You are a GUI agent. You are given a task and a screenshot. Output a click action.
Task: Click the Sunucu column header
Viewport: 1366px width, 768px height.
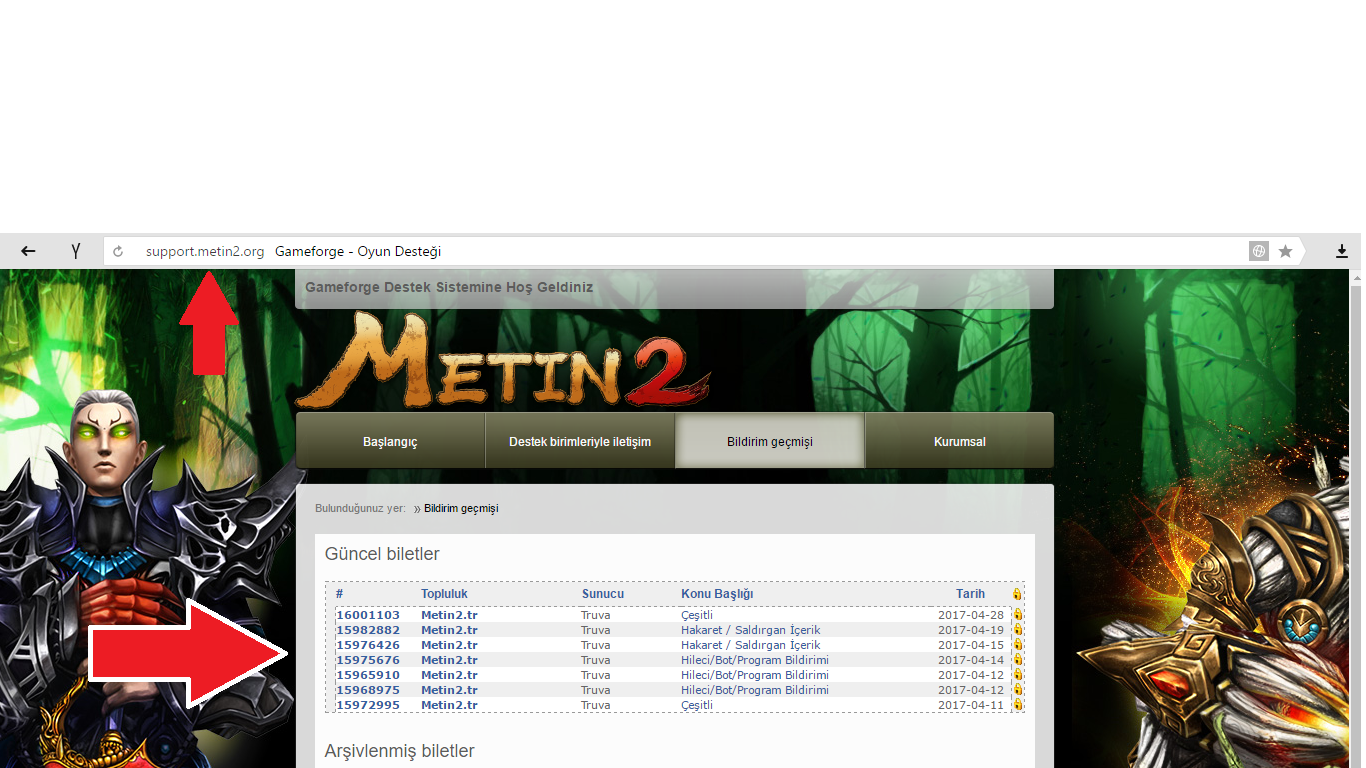(603, 594)
